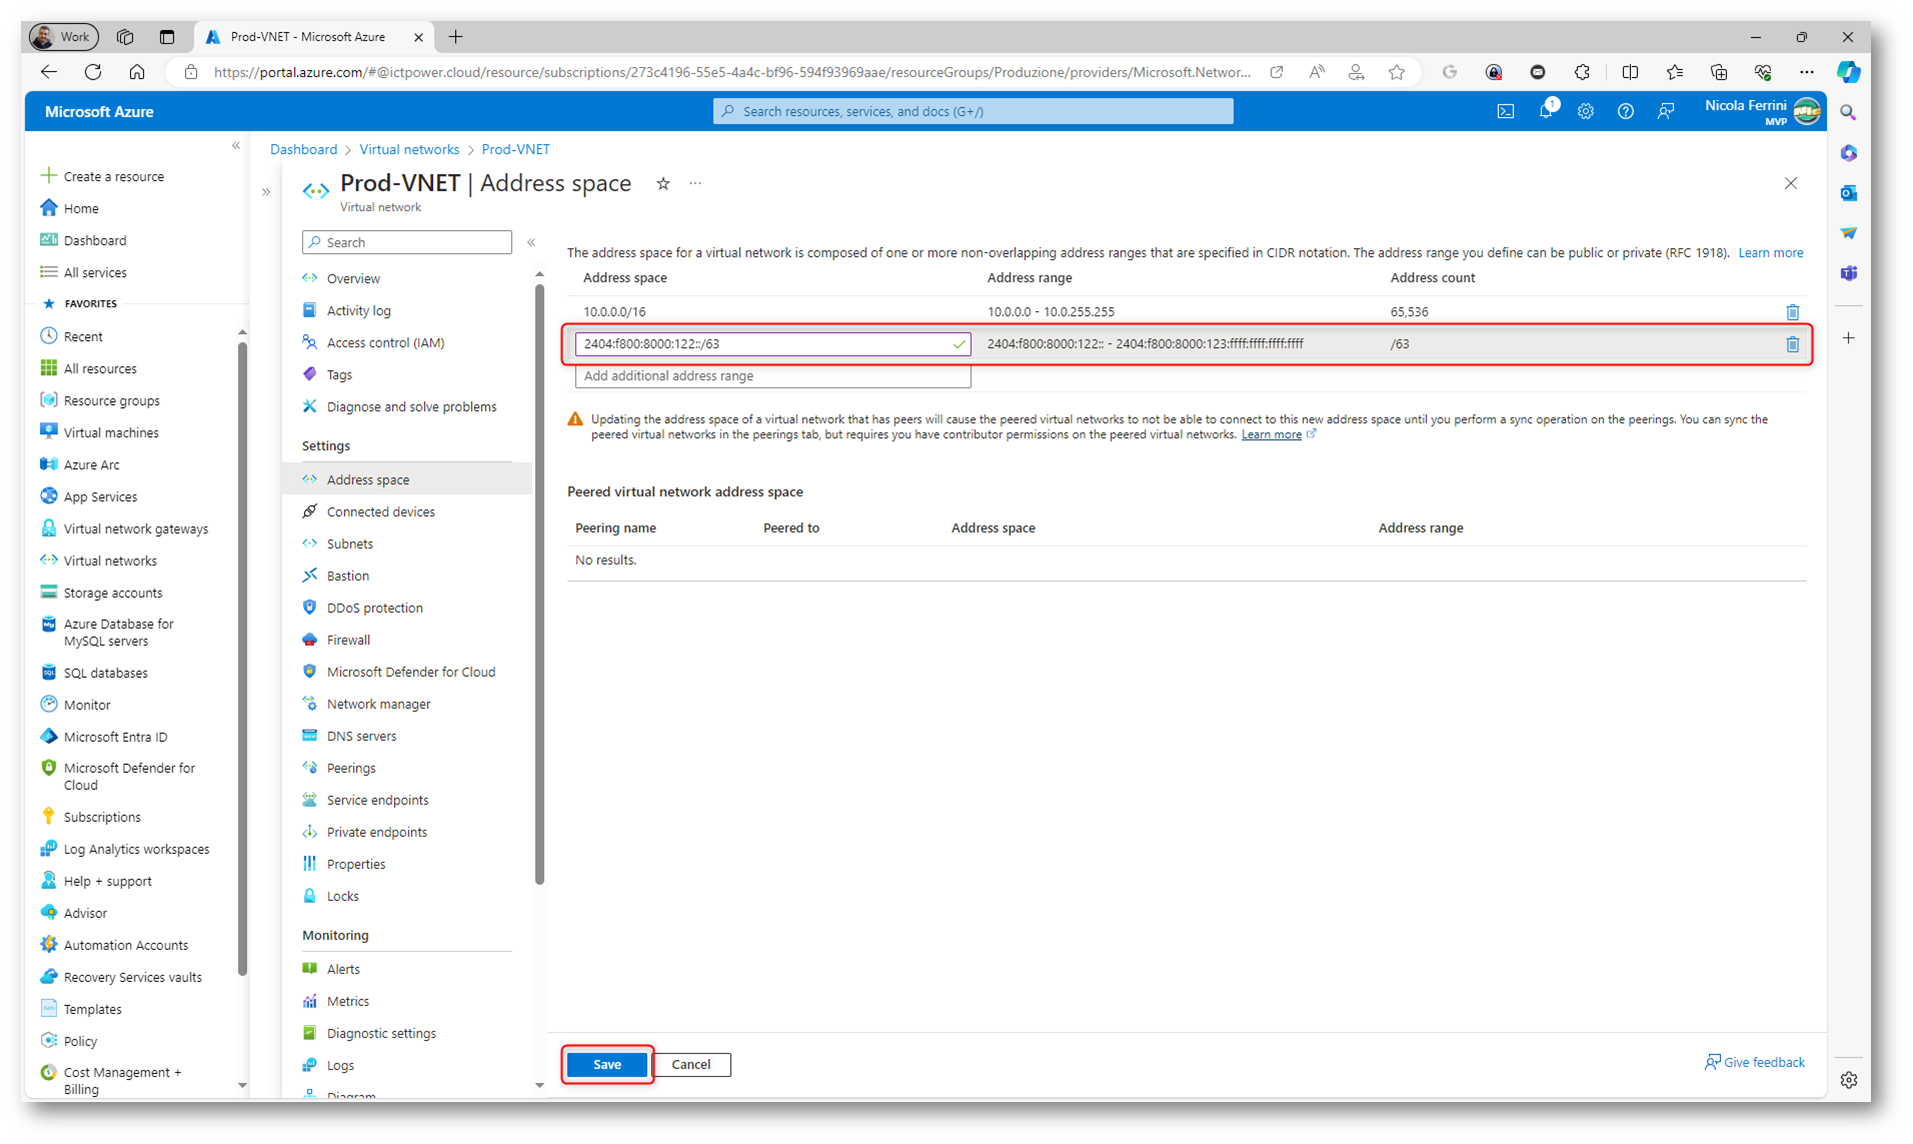Viewport: 1913px width, 1144px height.
Task: Click resource menu Search box
Action: coord(406,242)
